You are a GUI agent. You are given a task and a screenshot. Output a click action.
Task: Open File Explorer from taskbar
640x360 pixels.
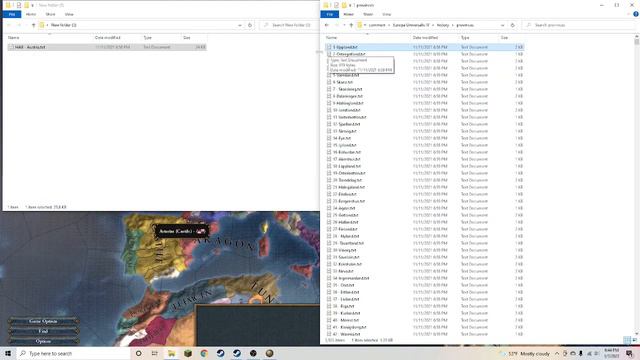click(x=171, y=353)
